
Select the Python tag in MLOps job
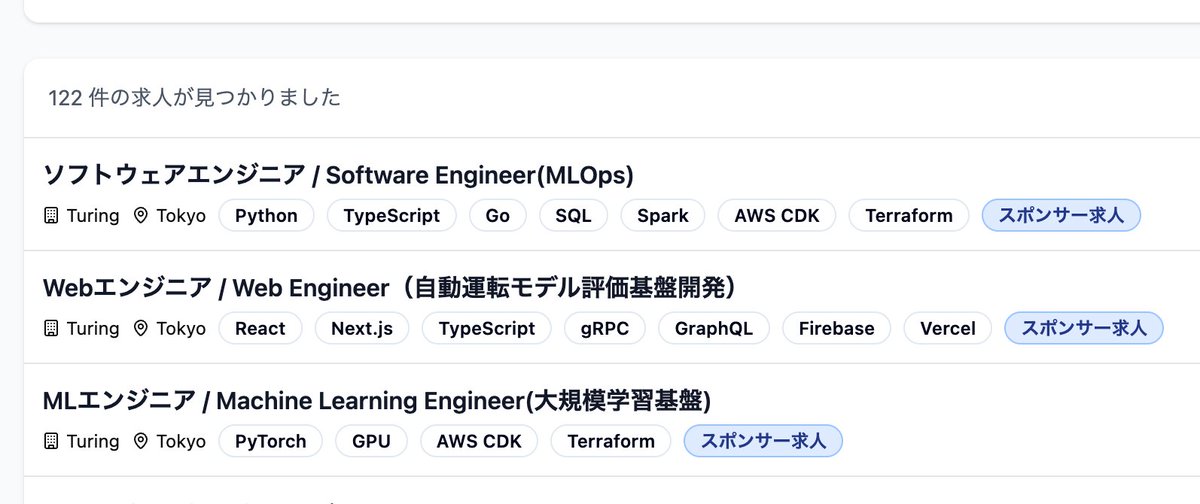tap(266, 215)
